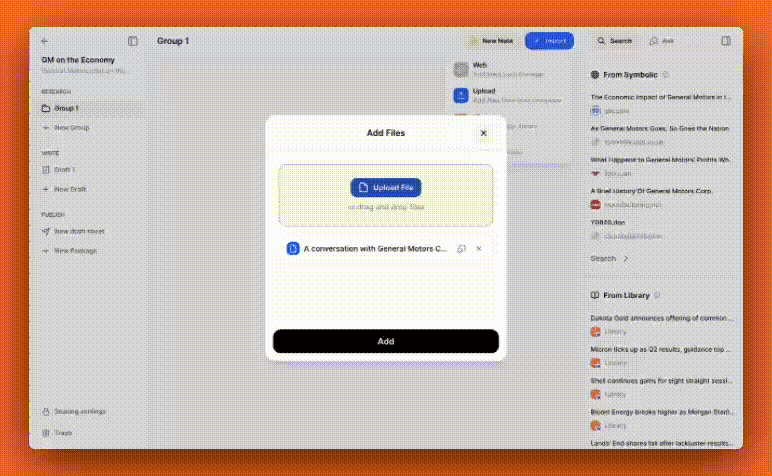Image resolution: width=772 pixels, height=476 pixels.
Task: Open 'A Brief History Of General Motors Corp.'
Action: tap(652, 191)
